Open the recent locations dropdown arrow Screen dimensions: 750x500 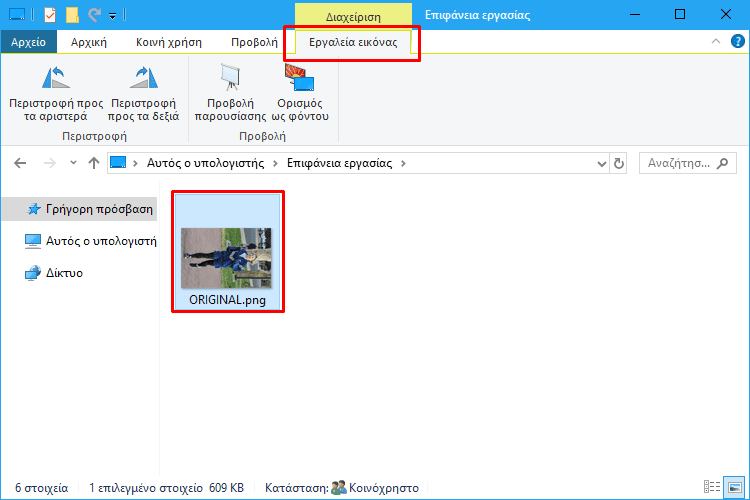click(73, 163)
